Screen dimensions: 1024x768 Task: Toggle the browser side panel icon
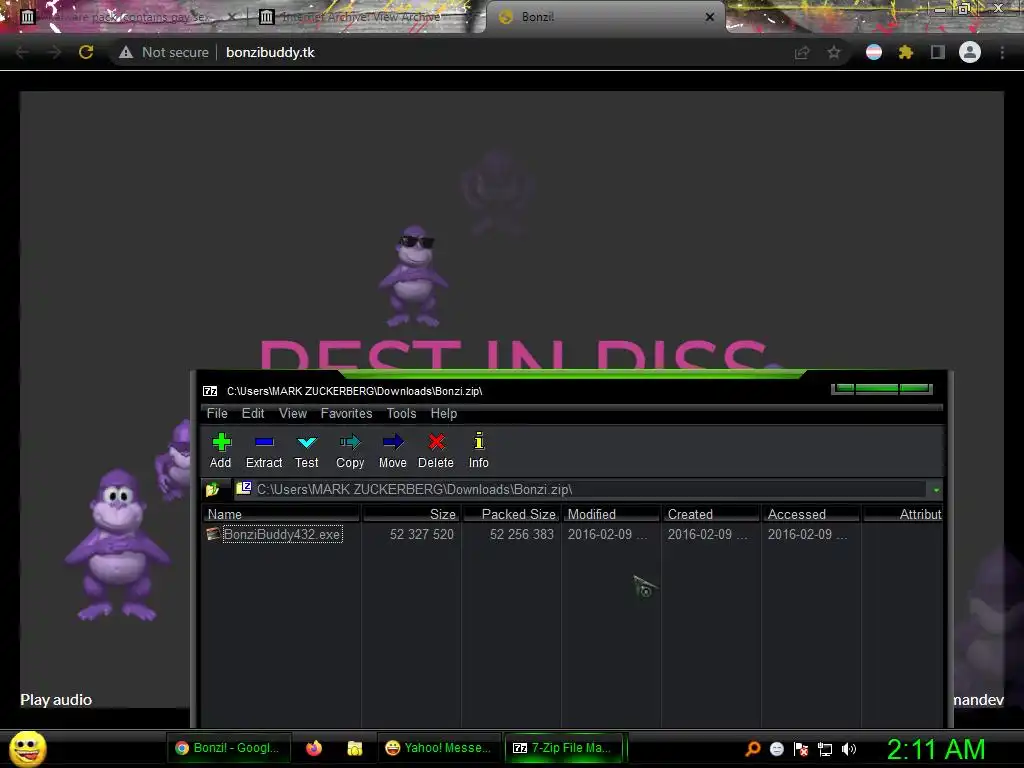pos(938,52)
